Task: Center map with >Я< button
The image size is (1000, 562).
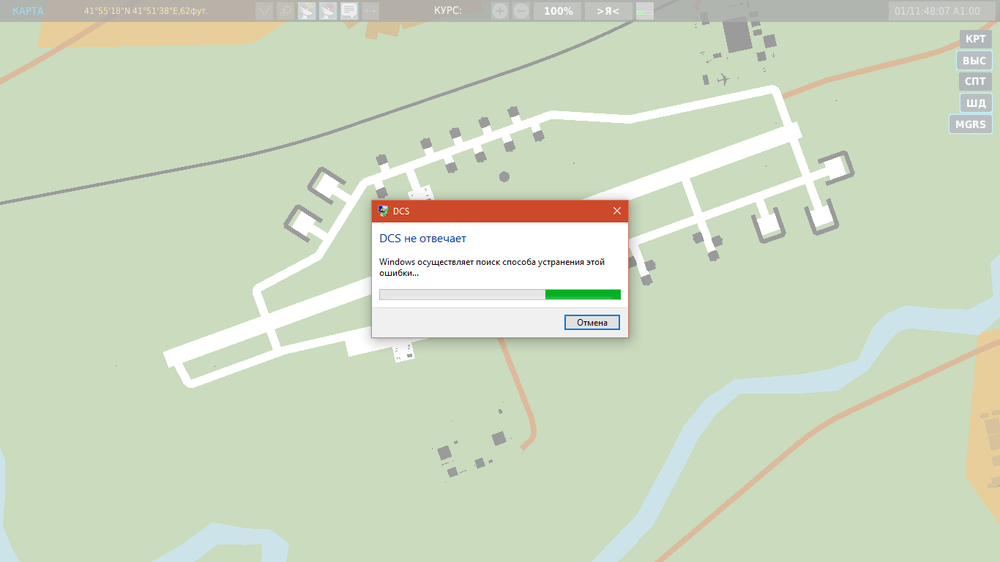Action: pyautogui.click(x=608, y=11)
